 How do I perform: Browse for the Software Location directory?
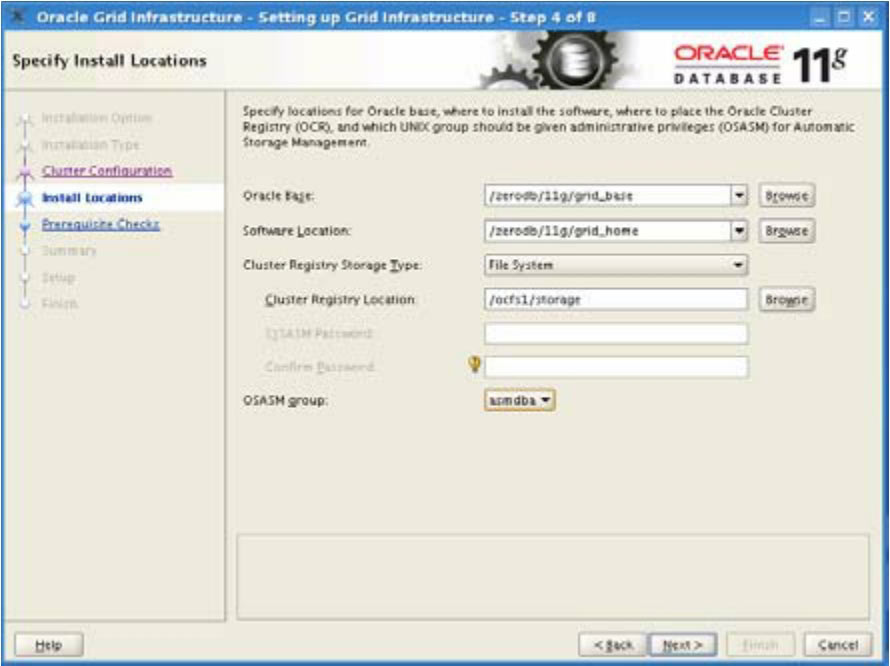pyautogui.click(x=786, y=231)
